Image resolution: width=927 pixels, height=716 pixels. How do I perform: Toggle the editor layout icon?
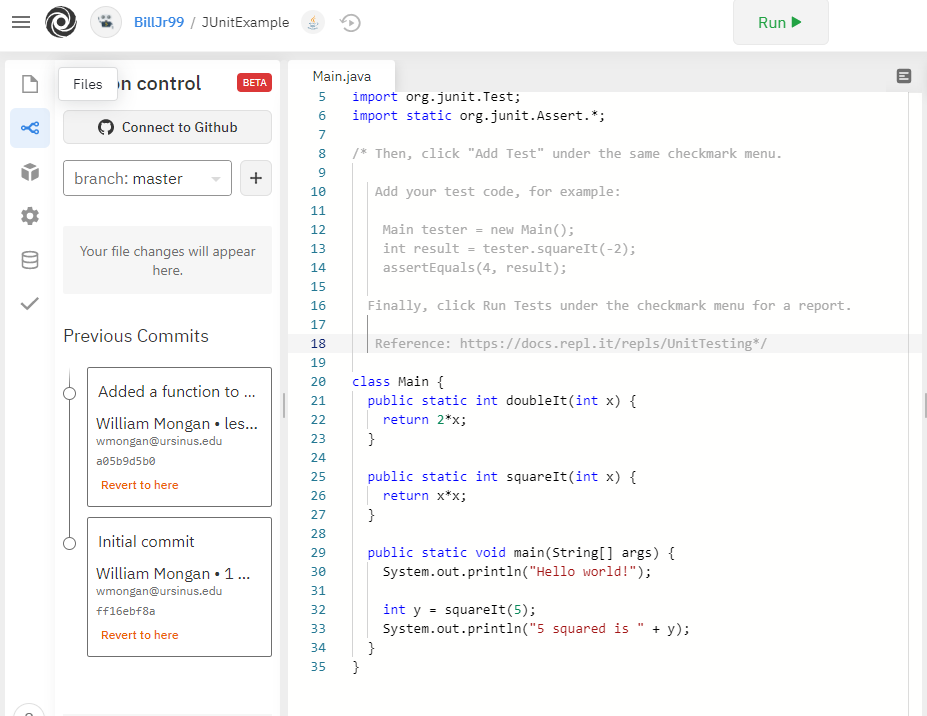click(903, 76)
